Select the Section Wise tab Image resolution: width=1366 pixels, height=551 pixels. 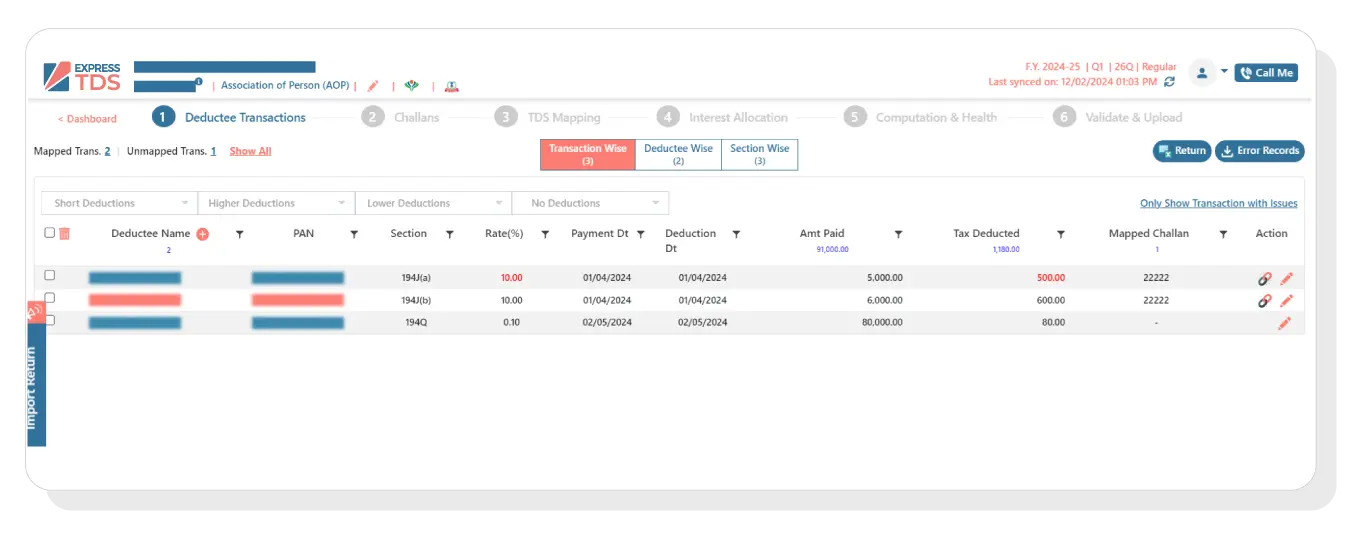pos(759,154)
